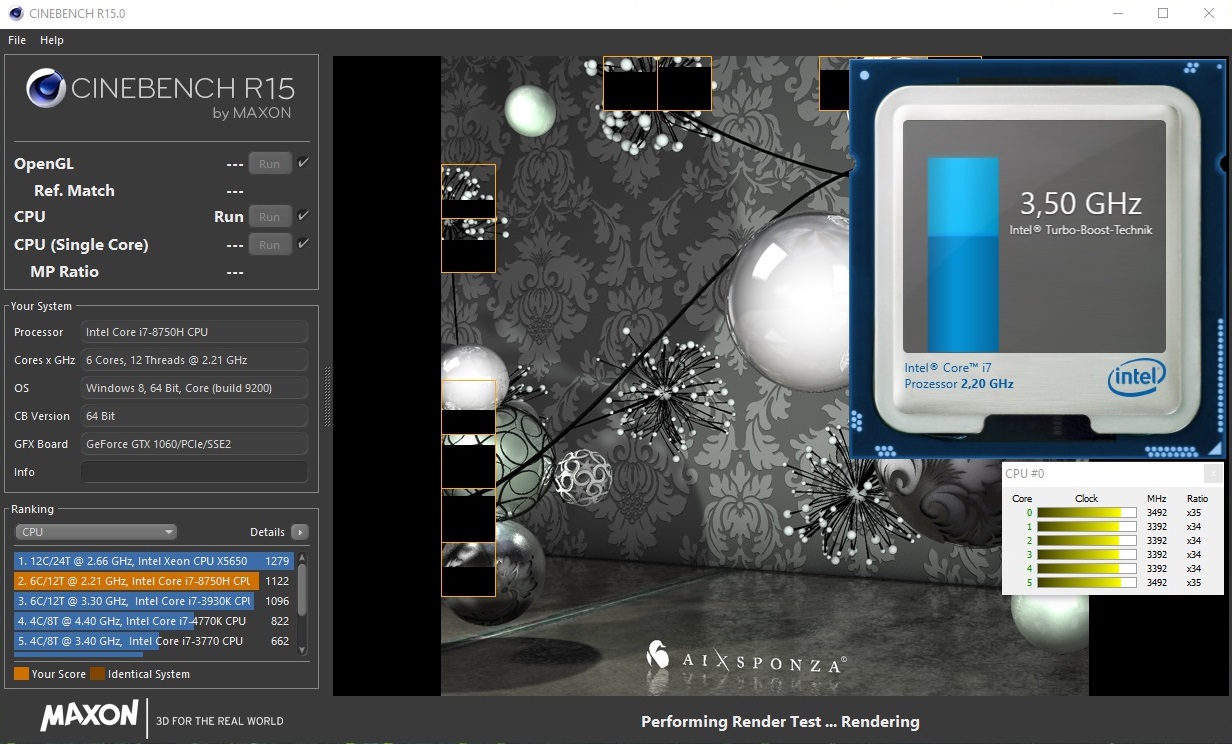
Task: Click the MAXON logo at bottom
Action: tap(90, 715)
